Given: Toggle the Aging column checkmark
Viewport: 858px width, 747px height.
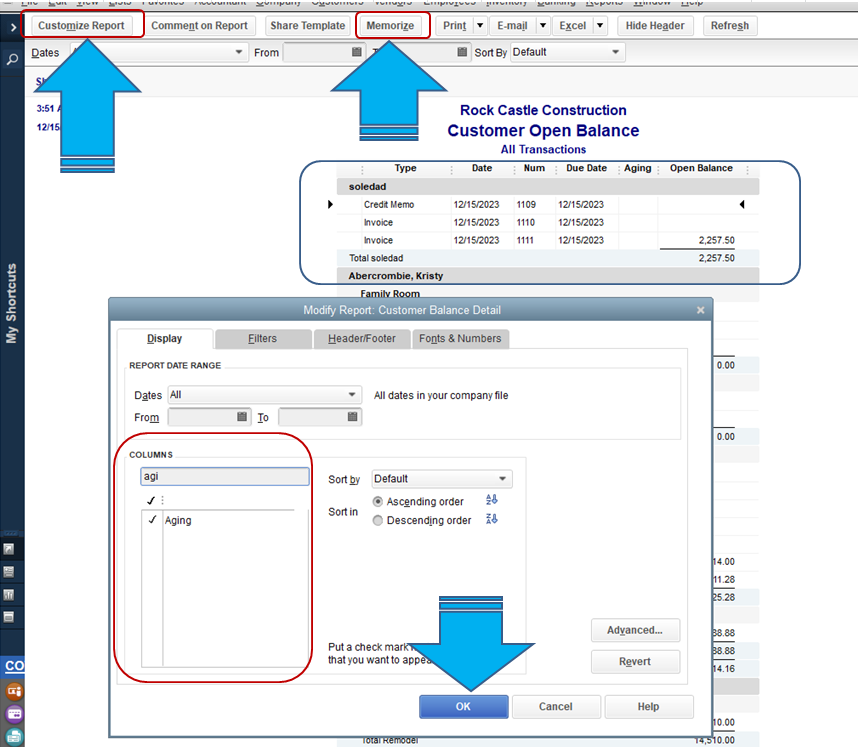Looking at the screenshot, I should pyautogui.click(x=152, y=520).
